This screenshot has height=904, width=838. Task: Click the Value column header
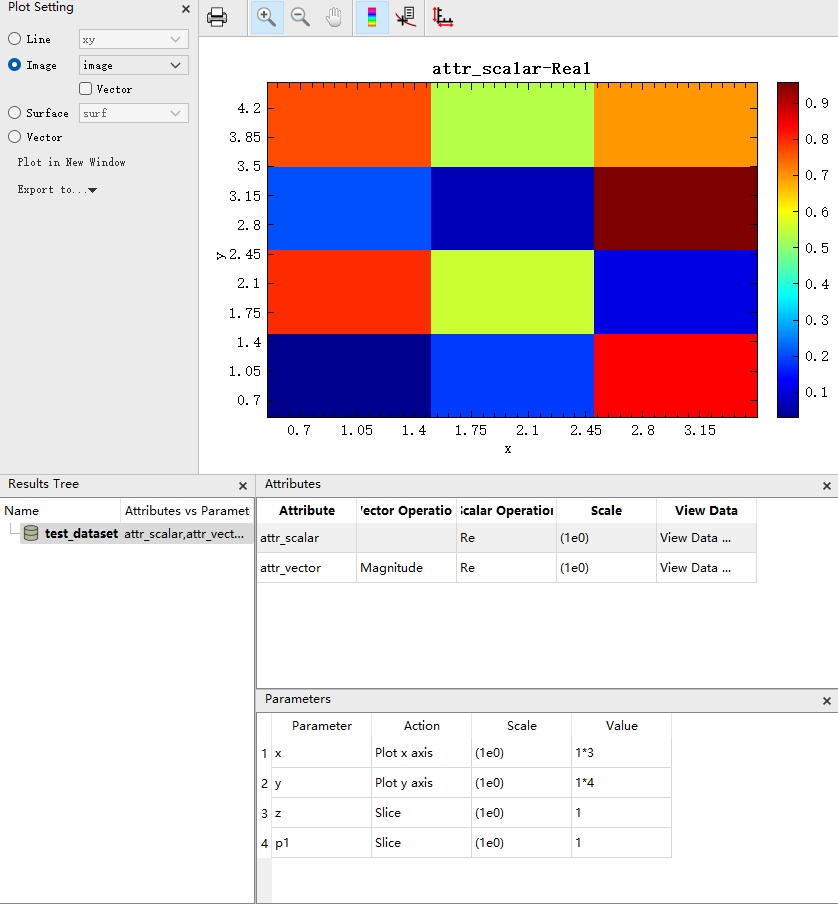click(621, 726)
